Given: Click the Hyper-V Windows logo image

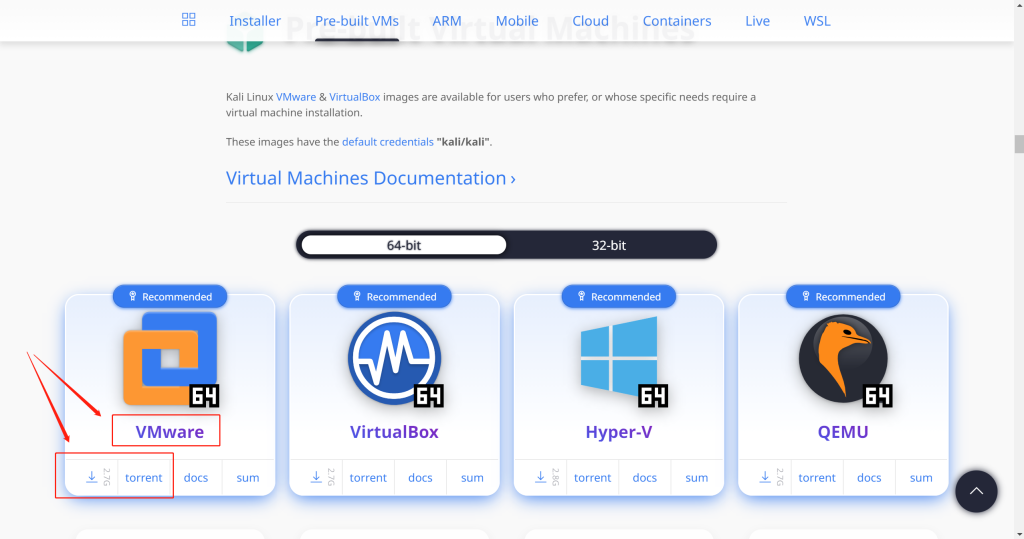Looking at the screenshot, I should (x=619, y=359).
